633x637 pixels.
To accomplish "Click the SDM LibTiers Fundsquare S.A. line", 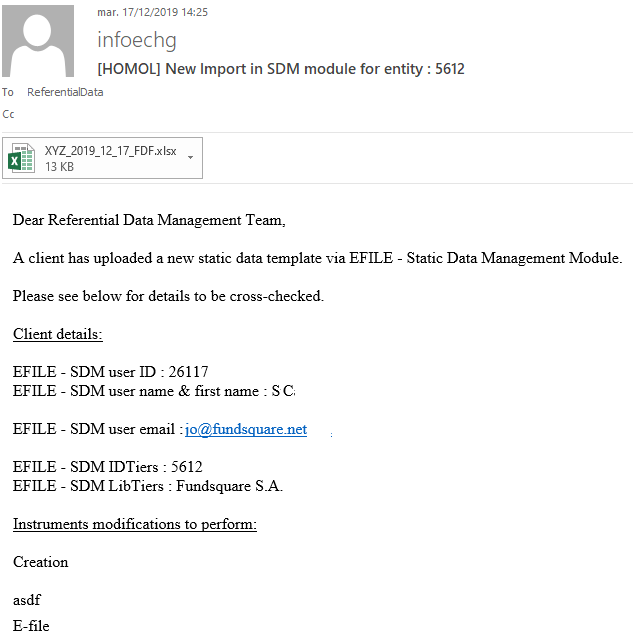I will coord(148,486).
